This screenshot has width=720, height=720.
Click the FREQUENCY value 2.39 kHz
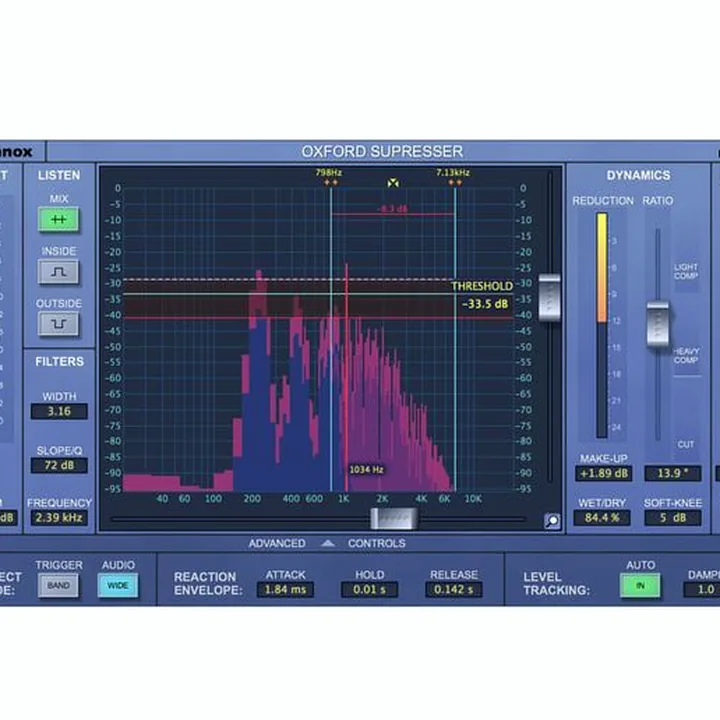(59, 518)
